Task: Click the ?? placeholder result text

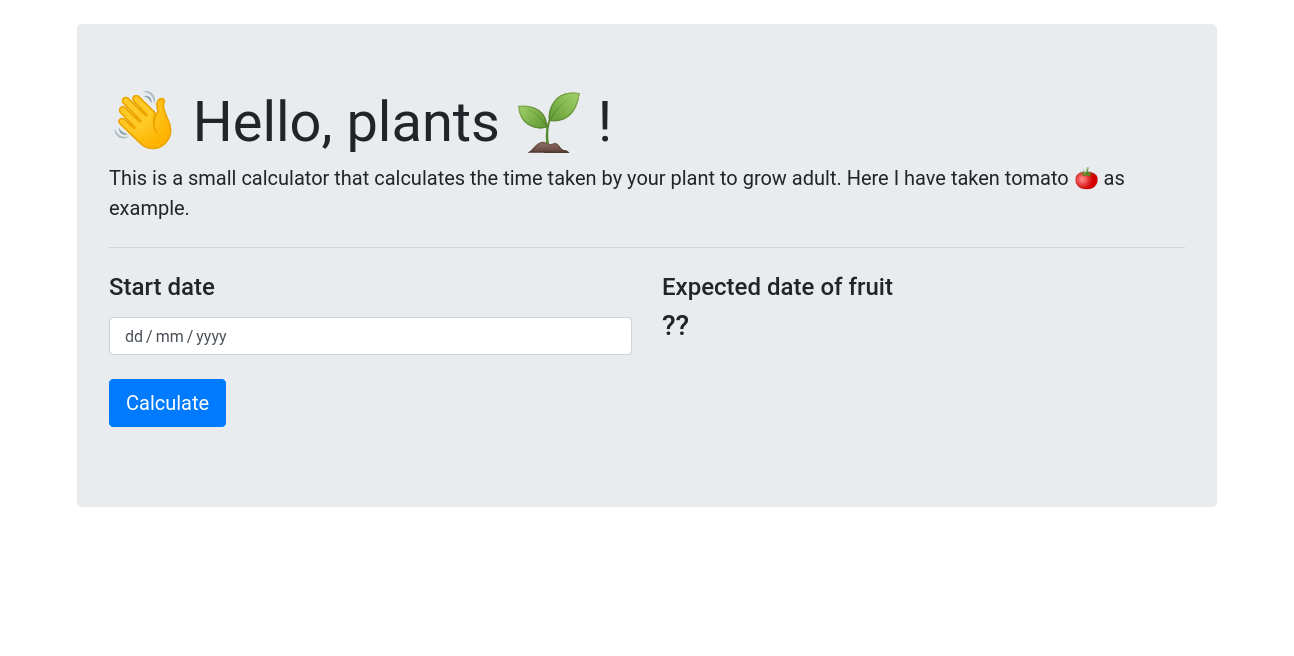Action: pos(675,325)
